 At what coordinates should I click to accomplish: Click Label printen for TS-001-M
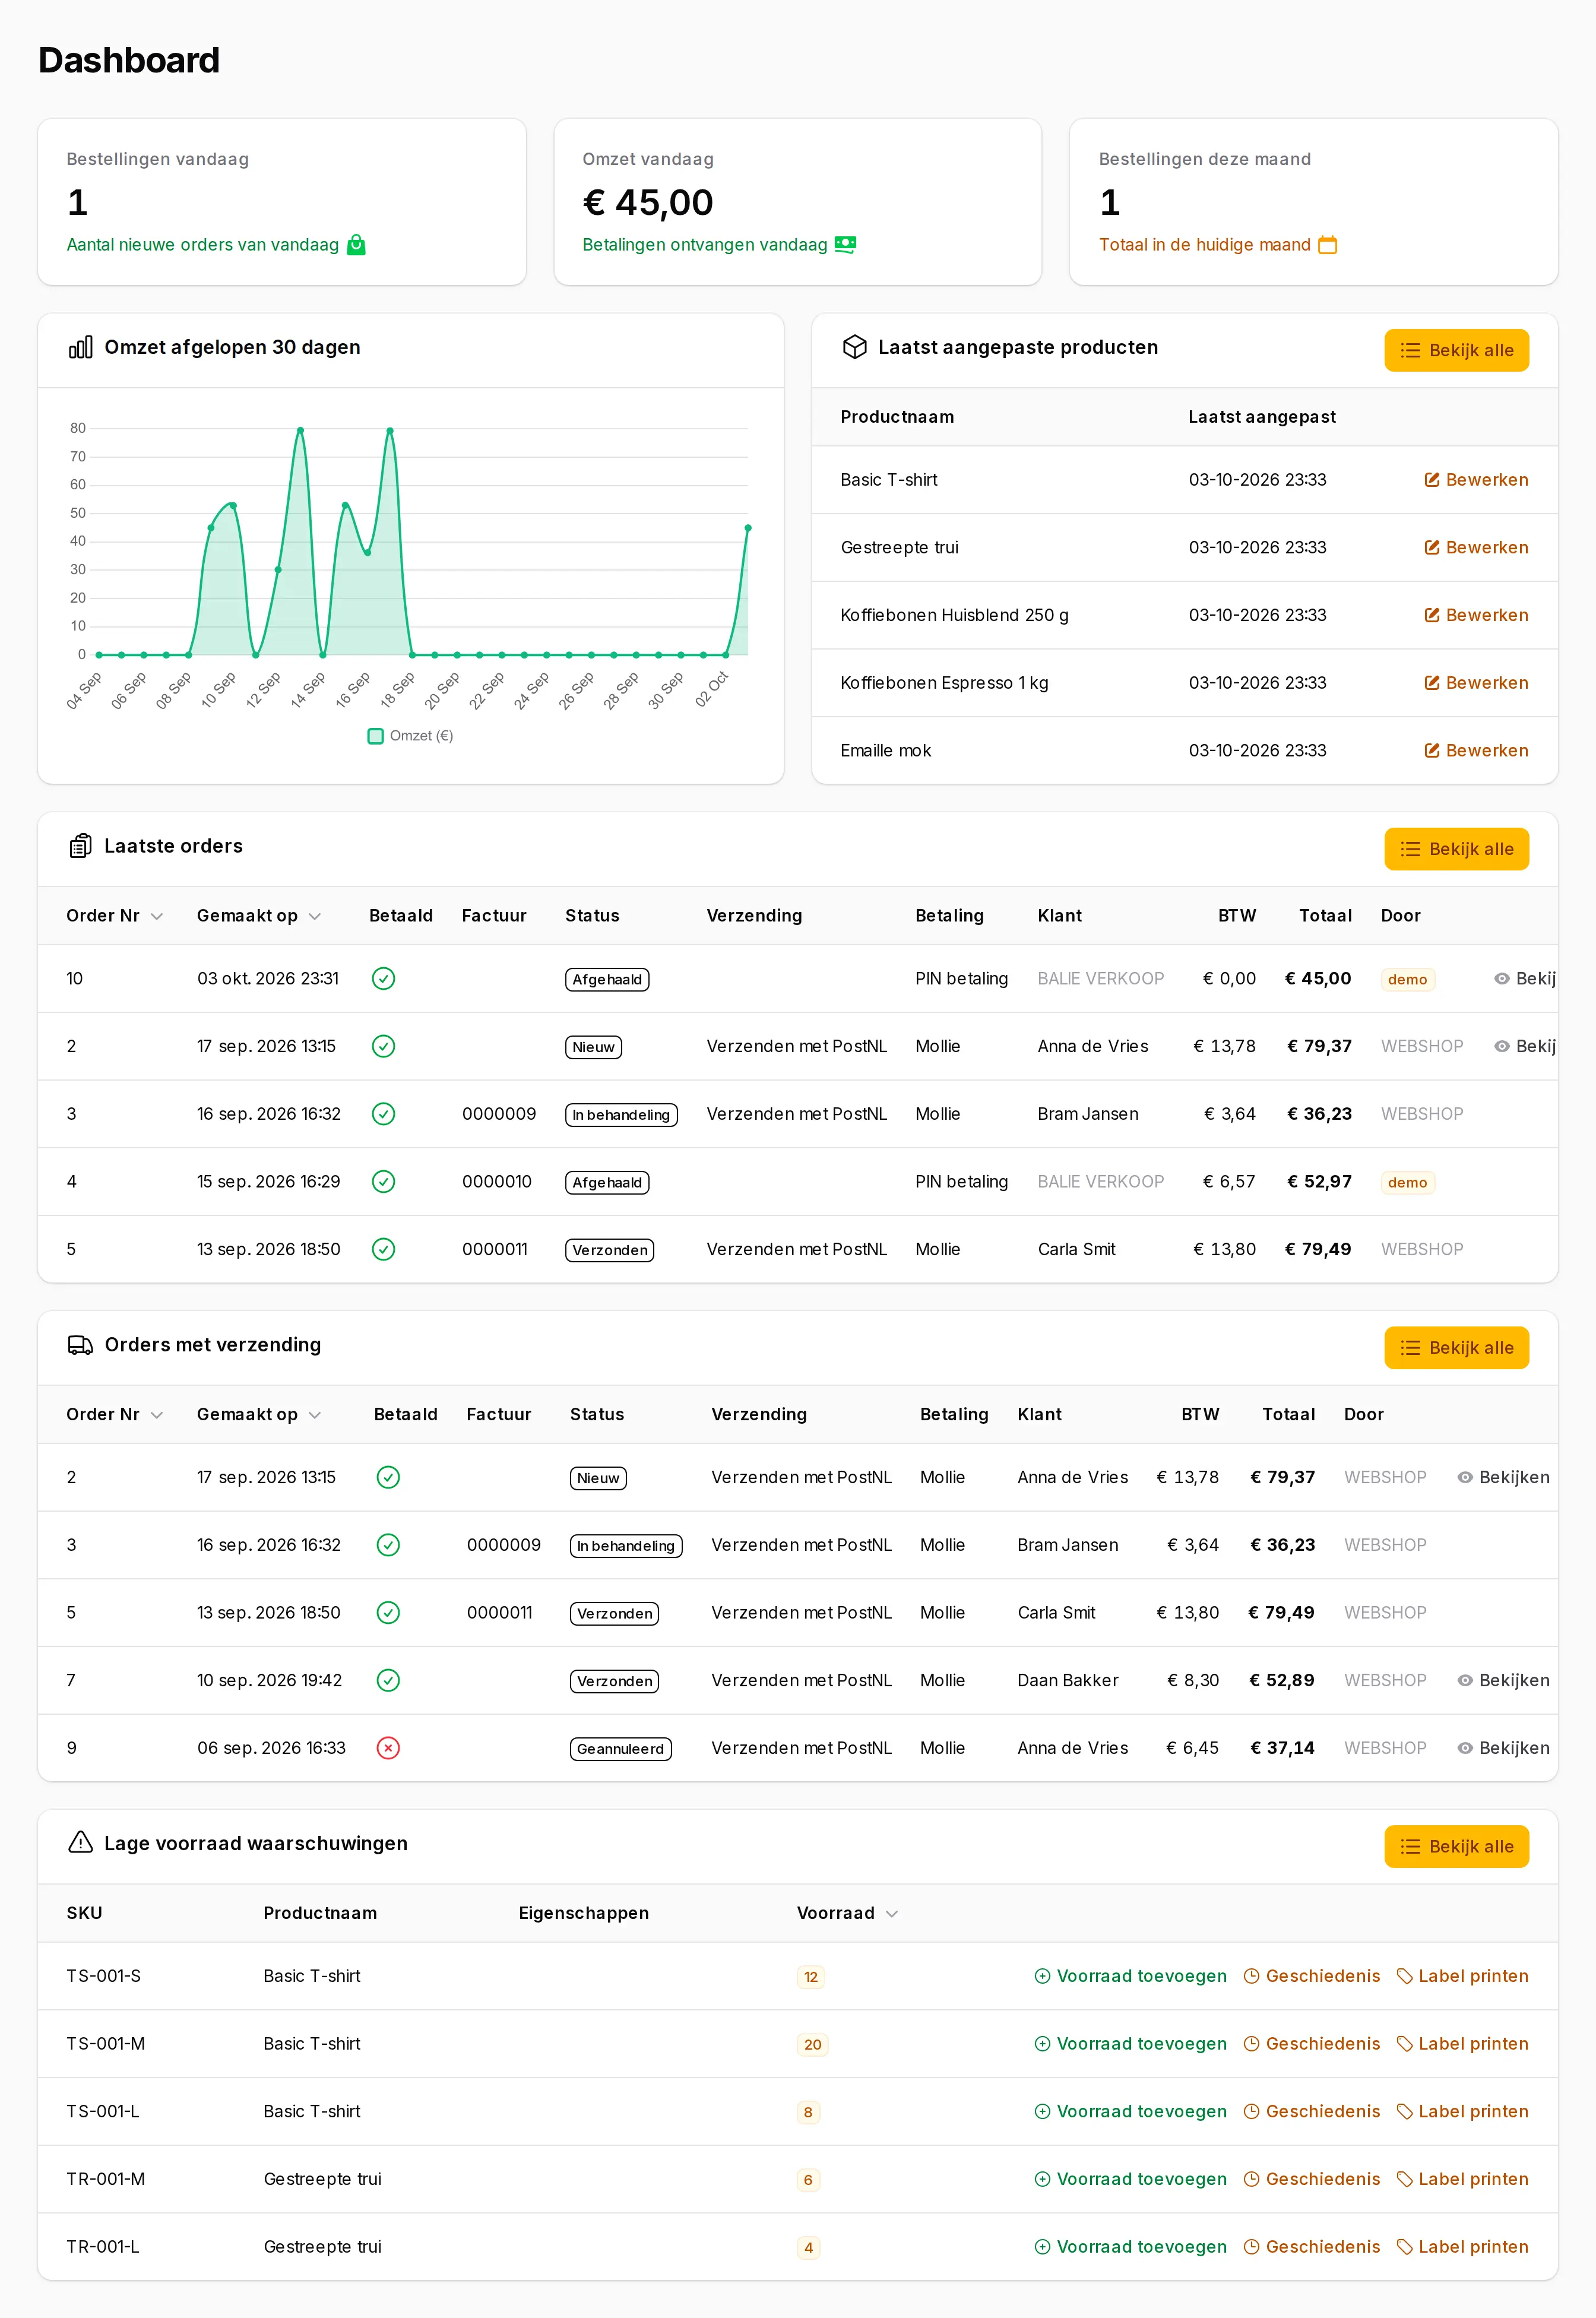(1462, 2044)
